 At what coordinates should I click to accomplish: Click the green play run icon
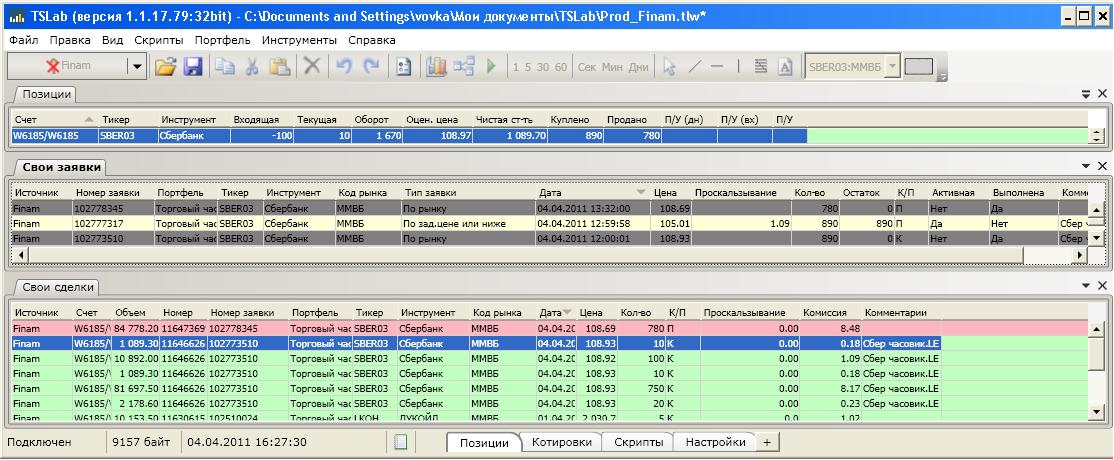(491, 66)
